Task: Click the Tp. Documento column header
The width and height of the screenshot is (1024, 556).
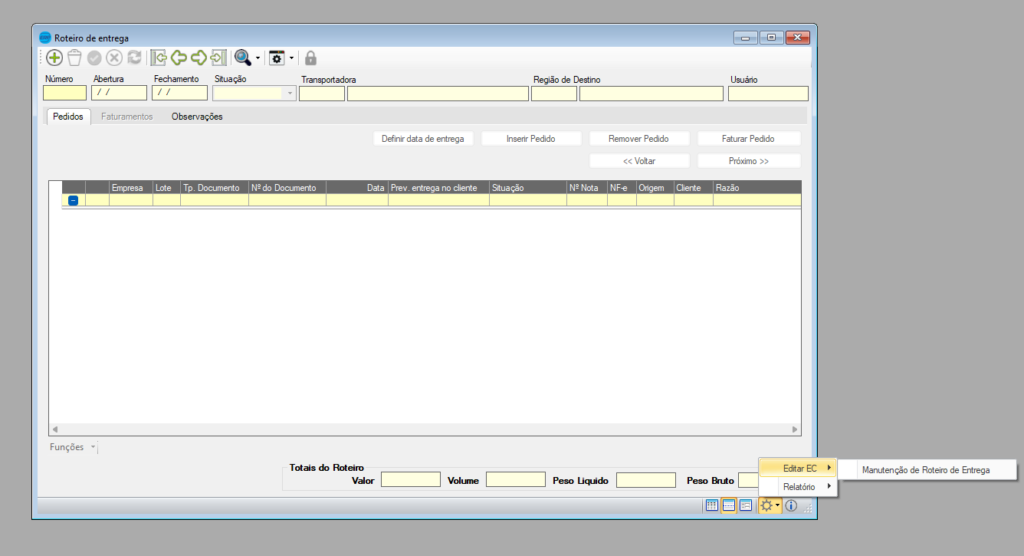Action: click(214, 188)
